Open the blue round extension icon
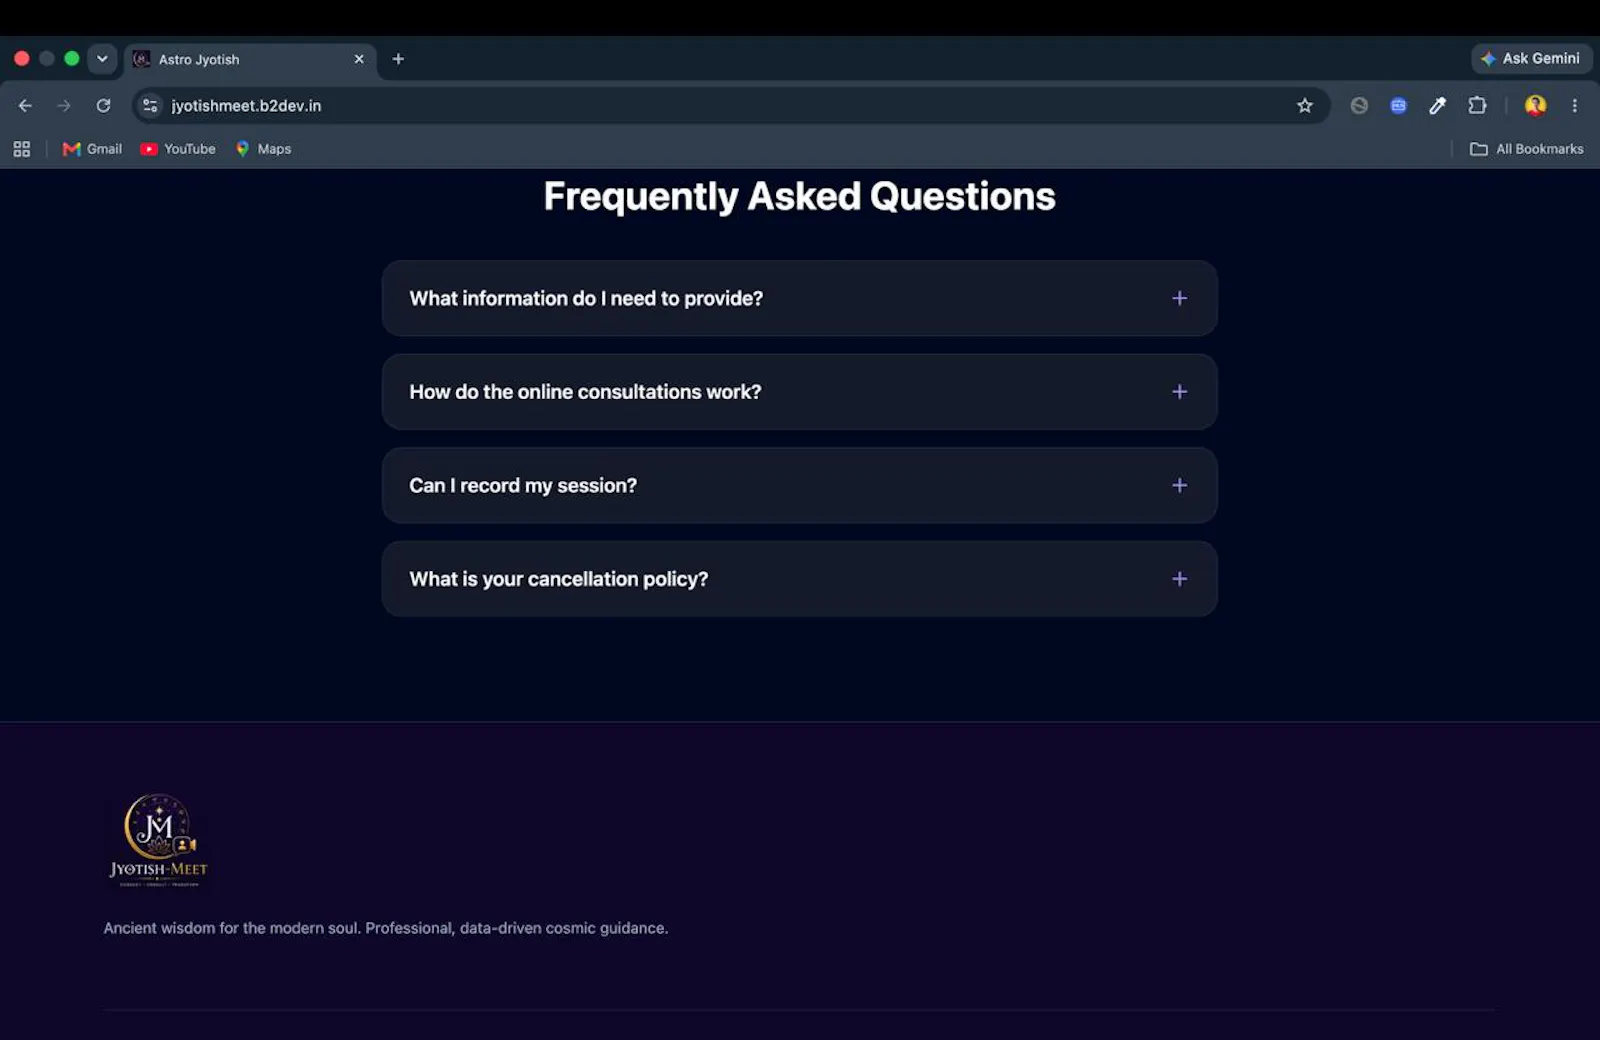Viewport: 1600px width, 1040px height. pyautogui.click(x=1398, y=105)
